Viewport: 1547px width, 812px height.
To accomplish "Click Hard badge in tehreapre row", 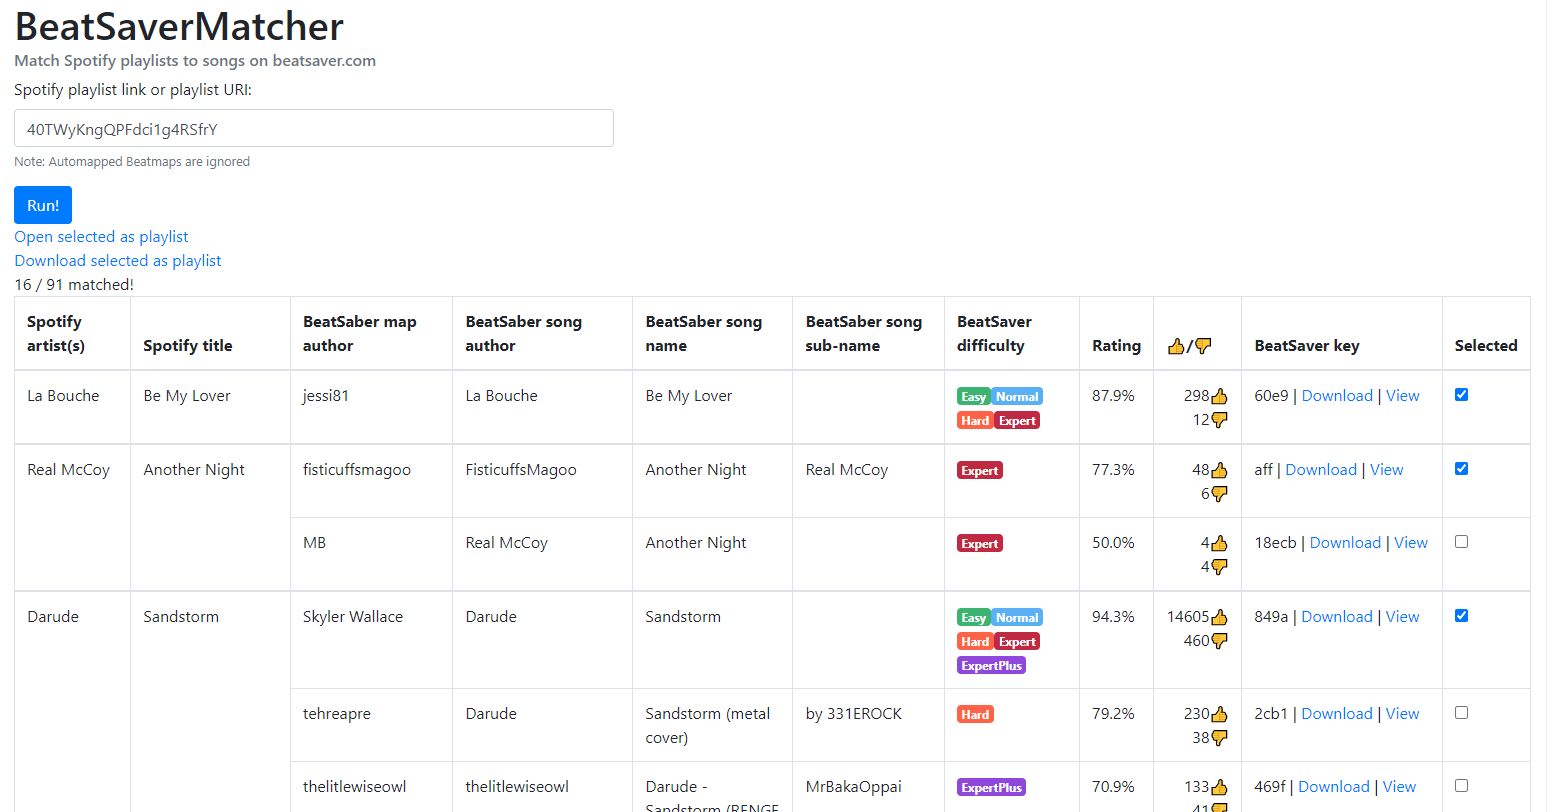I will [x=975, y=715].
